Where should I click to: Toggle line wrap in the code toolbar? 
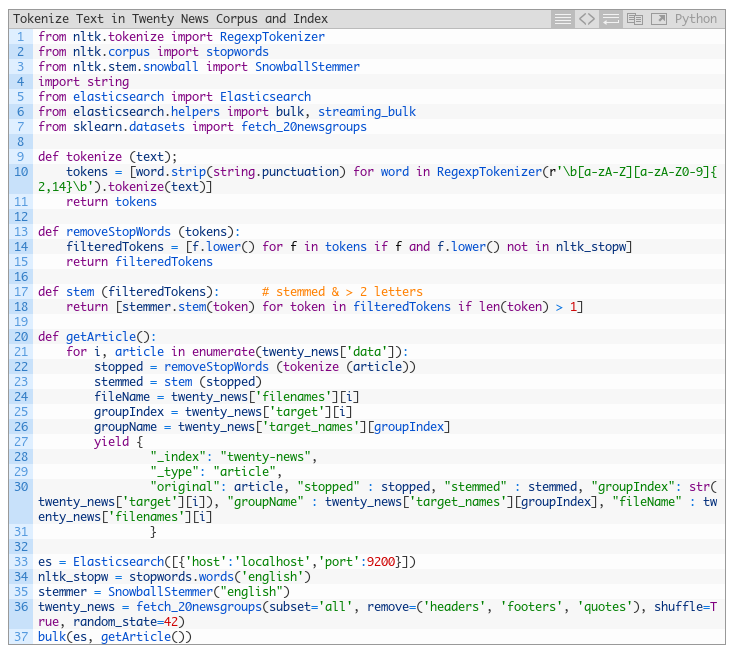611,19
